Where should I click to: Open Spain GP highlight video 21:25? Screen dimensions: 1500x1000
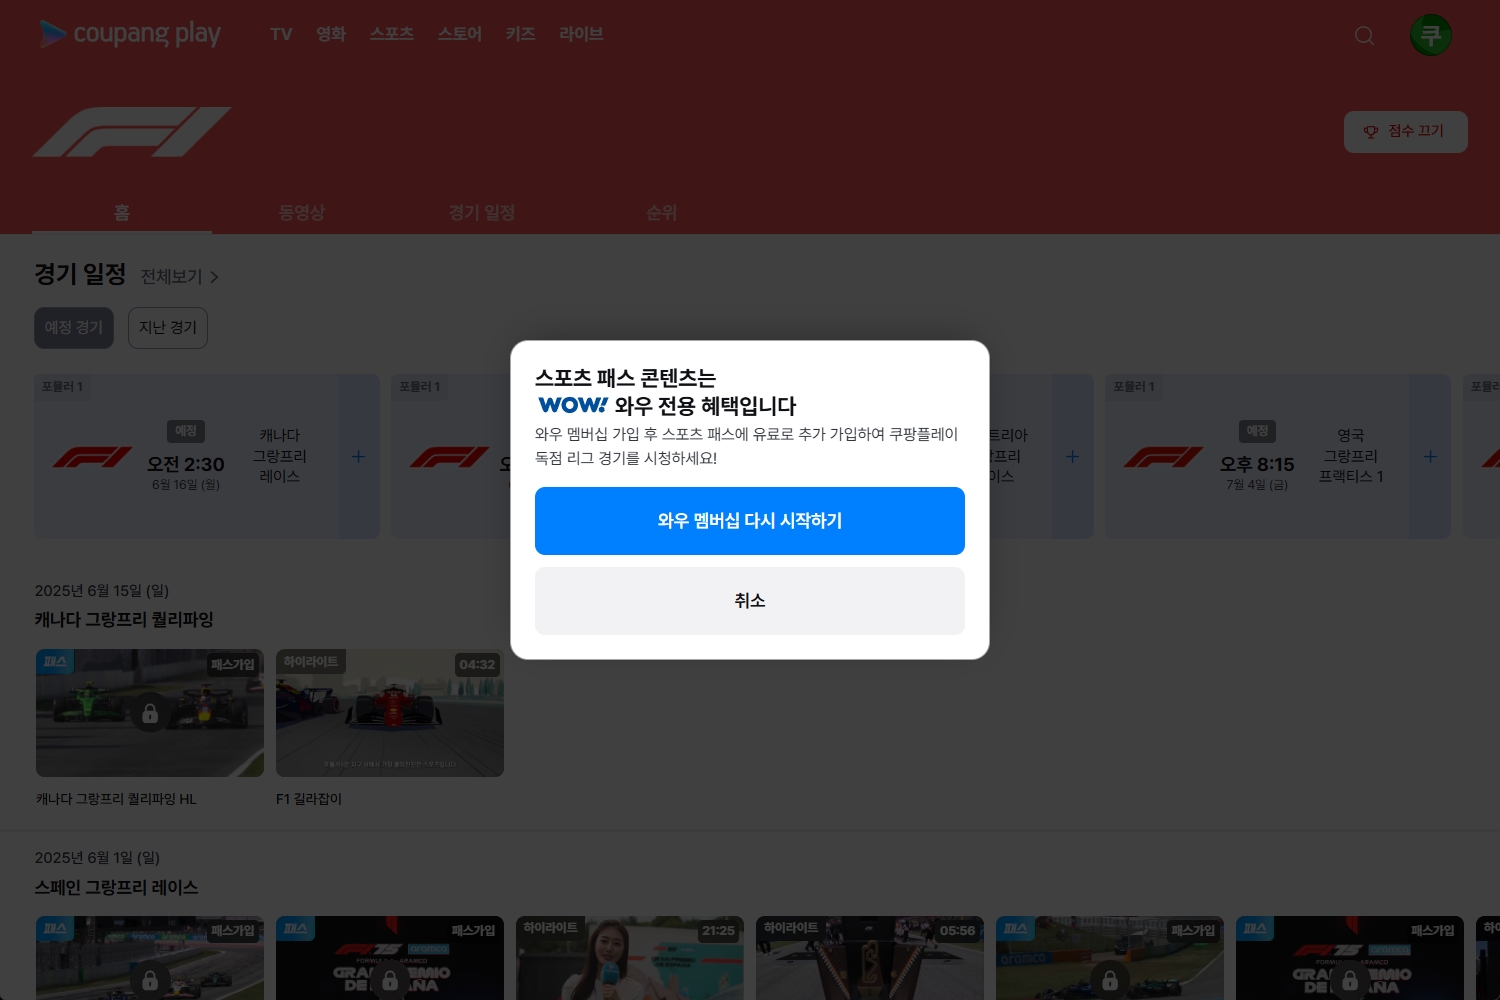630,958
